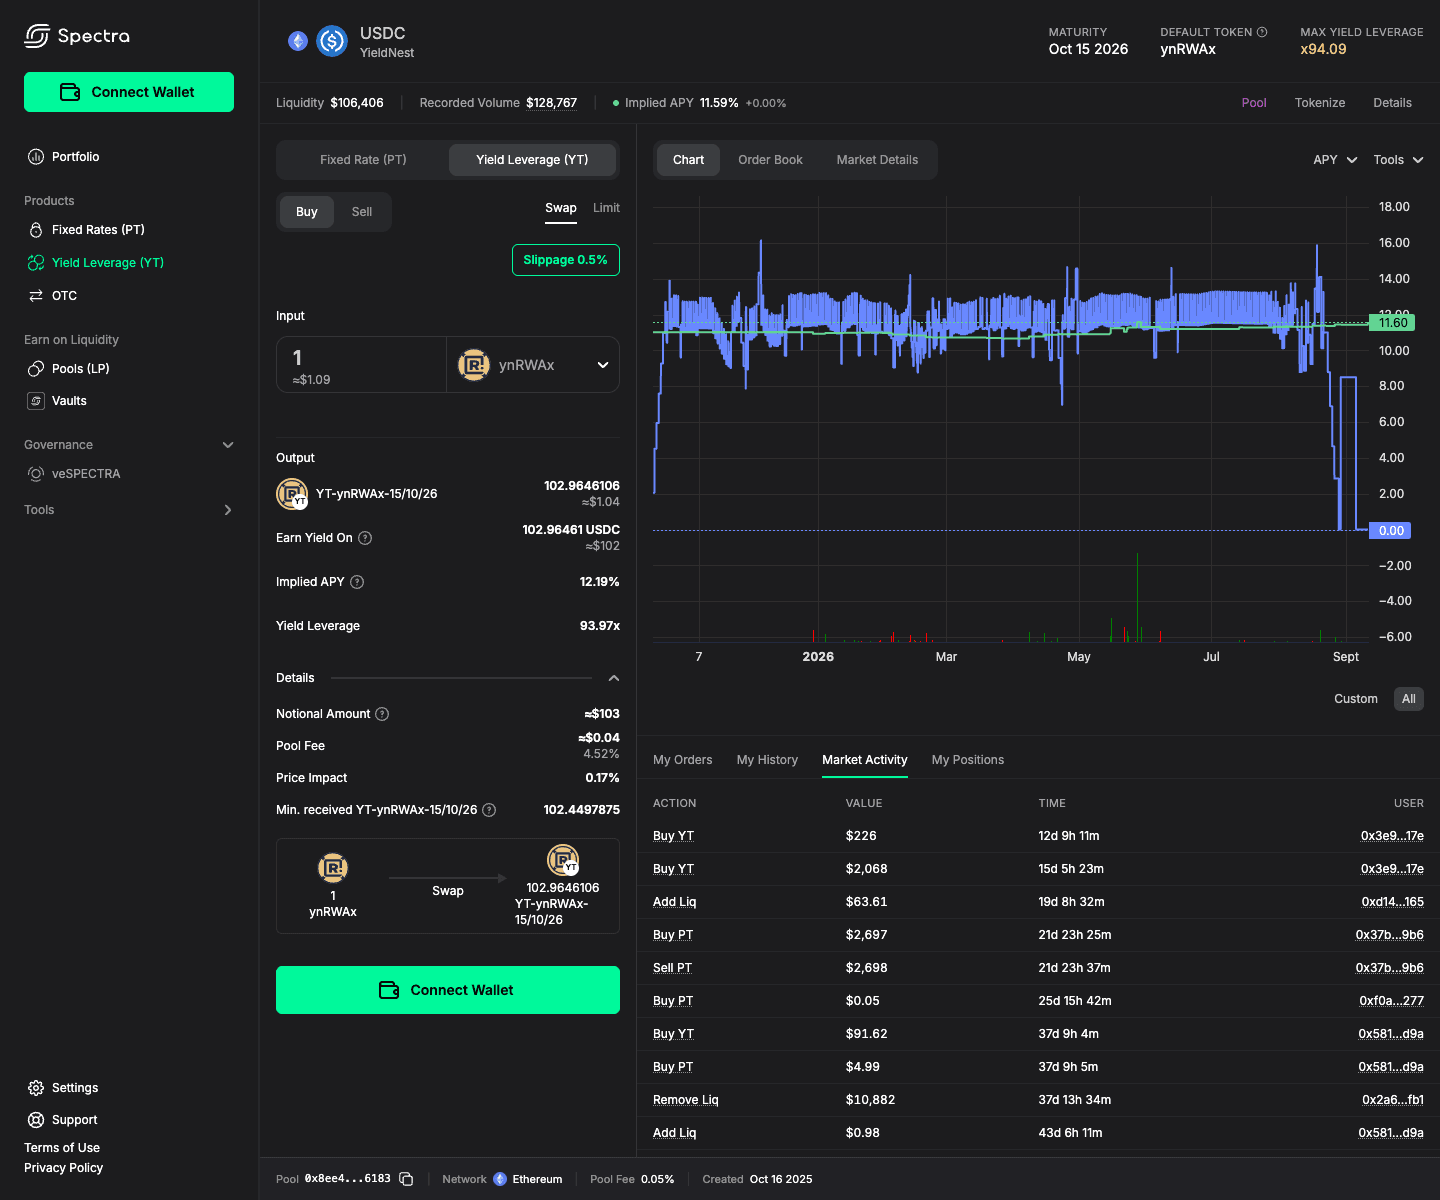Screen dimensions: 1440x1200
Task: Open the Order Book tab
Action: click(771, 160)
